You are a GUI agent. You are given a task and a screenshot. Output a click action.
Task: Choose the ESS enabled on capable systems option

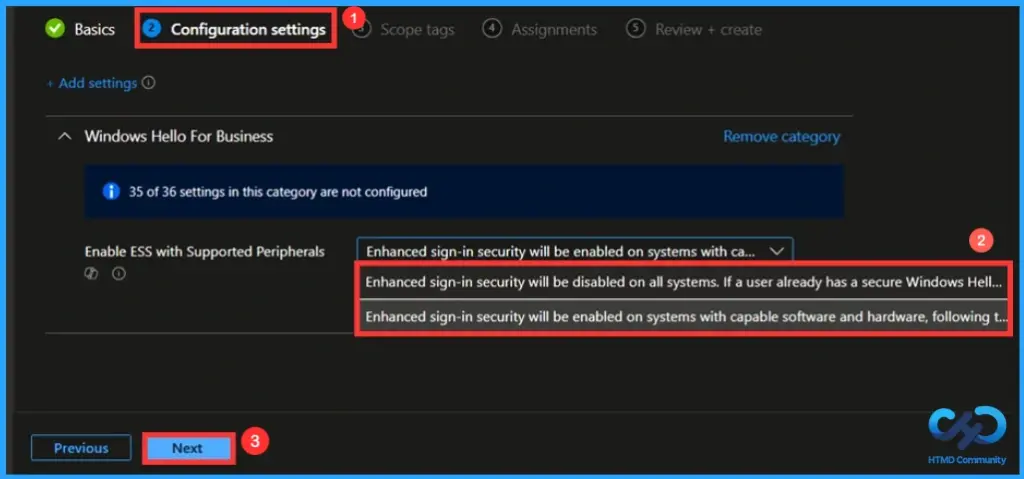(683, 317)
